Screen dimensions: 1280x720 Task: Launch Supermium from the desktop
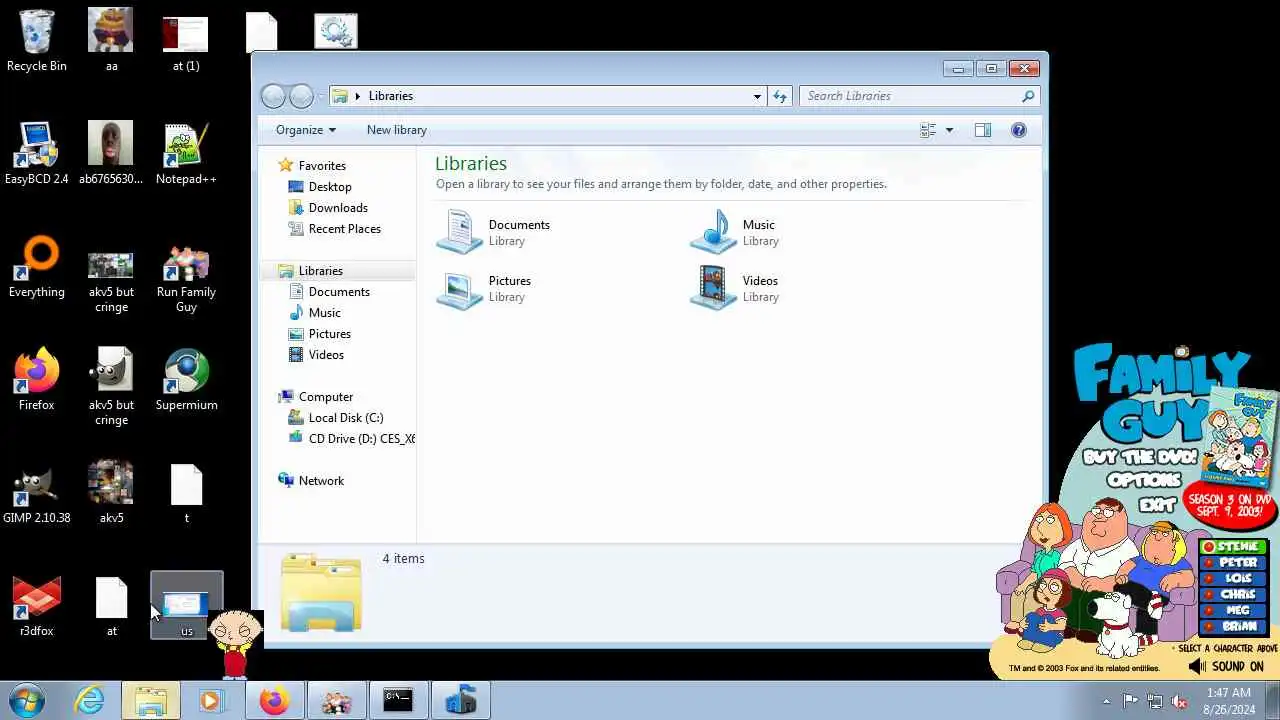point(186,379)
